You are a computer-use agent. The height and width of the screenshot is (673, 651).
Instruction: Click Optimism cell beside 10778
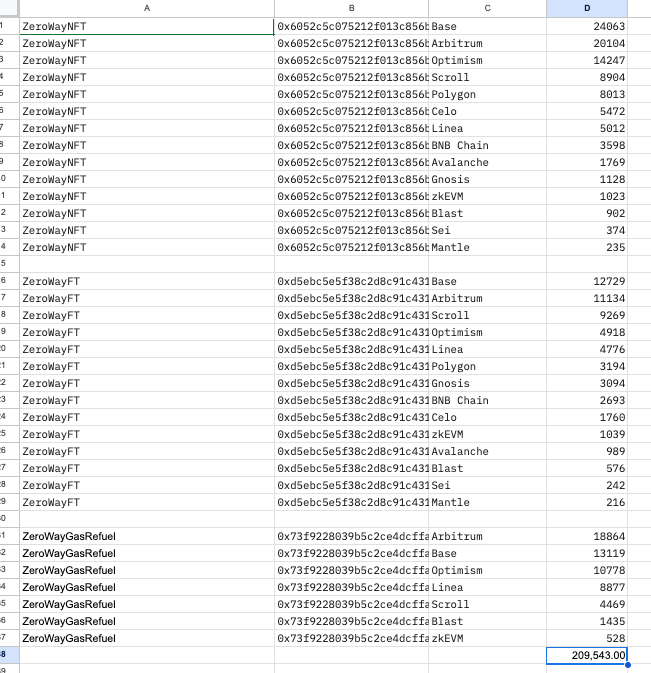pyautogui.click(x=487, y=570)
